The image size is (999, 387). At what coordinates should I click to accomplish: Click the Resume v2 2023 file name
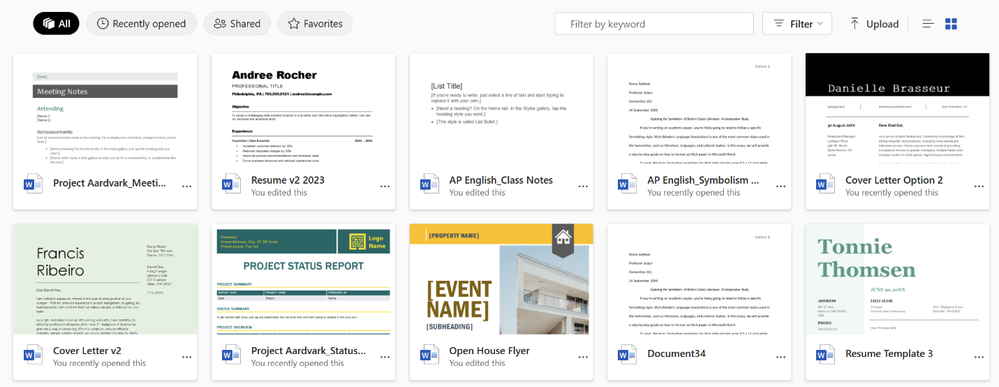pos(288,180)
